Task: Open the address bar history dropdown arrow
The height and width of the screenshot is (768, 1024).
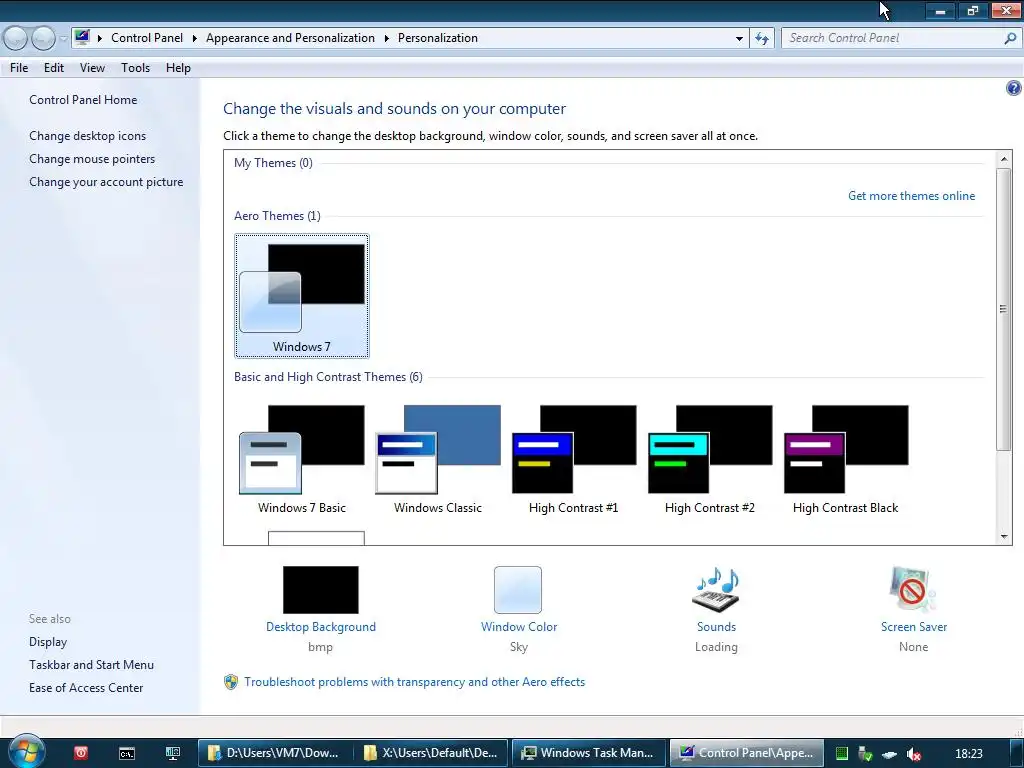Action: point(739,39)
